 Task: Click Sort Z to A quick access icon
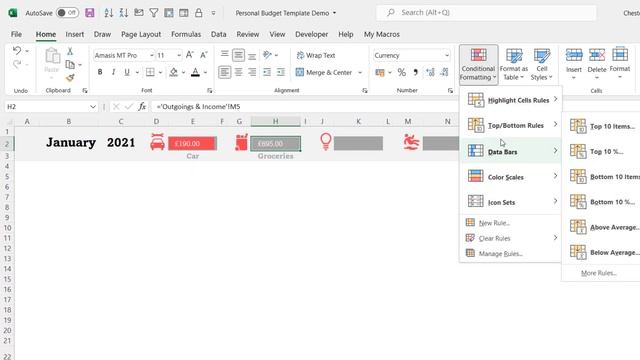(x=124, y=13)
